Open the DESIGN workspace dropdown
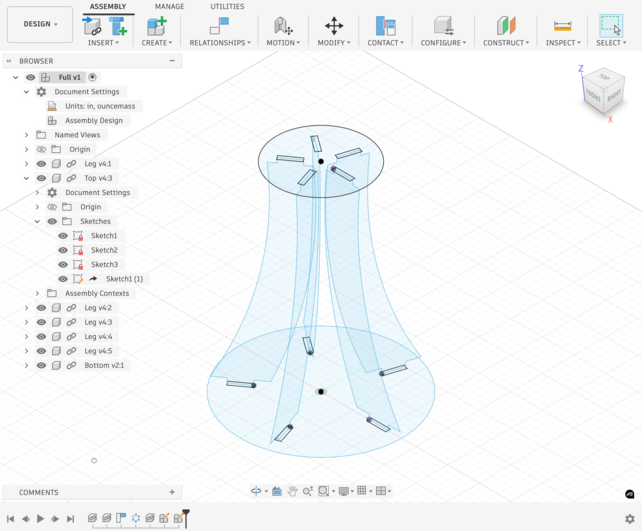The width and height of the screenshot is (642, 531). click(x=40, y=24)
